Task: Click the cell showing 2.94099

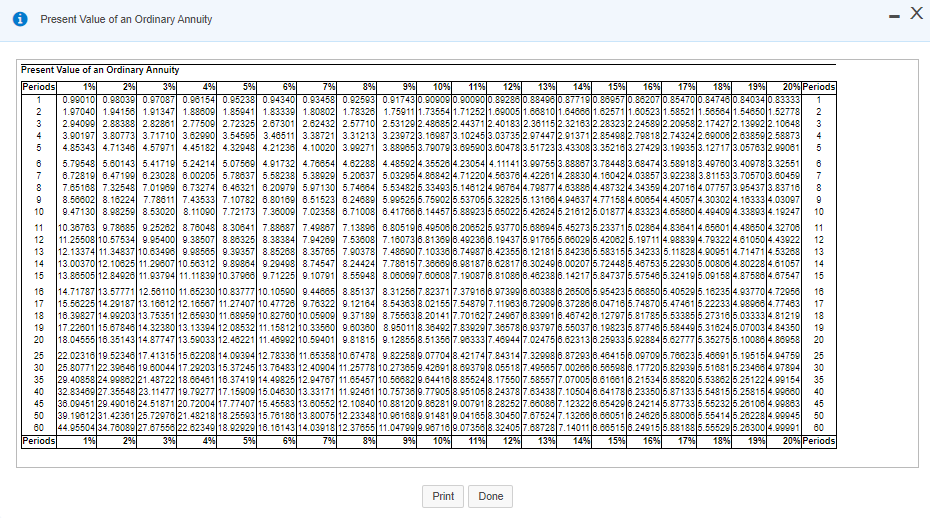Action: click(79, 123)
